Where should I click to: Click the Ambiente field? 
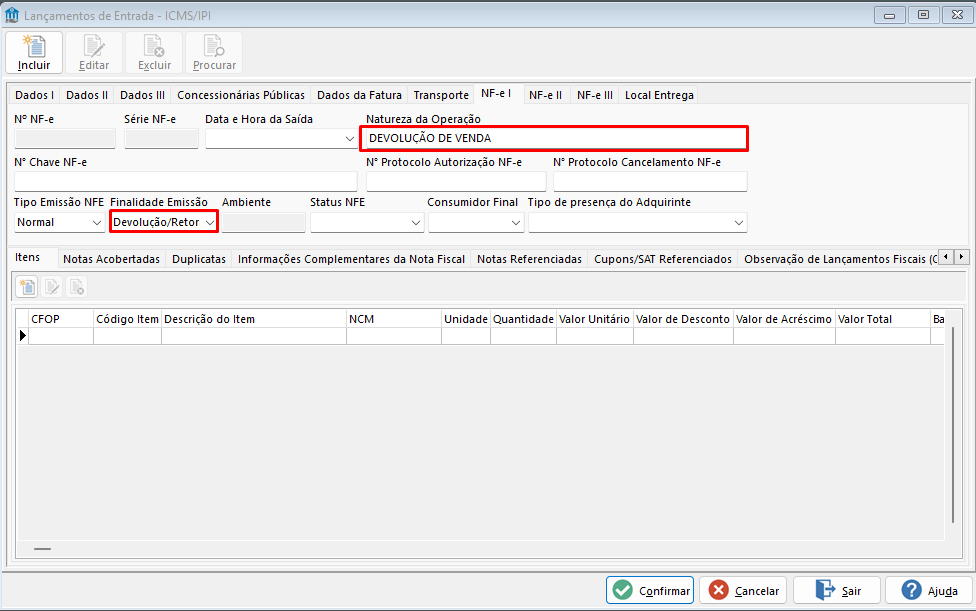point(263,222)
